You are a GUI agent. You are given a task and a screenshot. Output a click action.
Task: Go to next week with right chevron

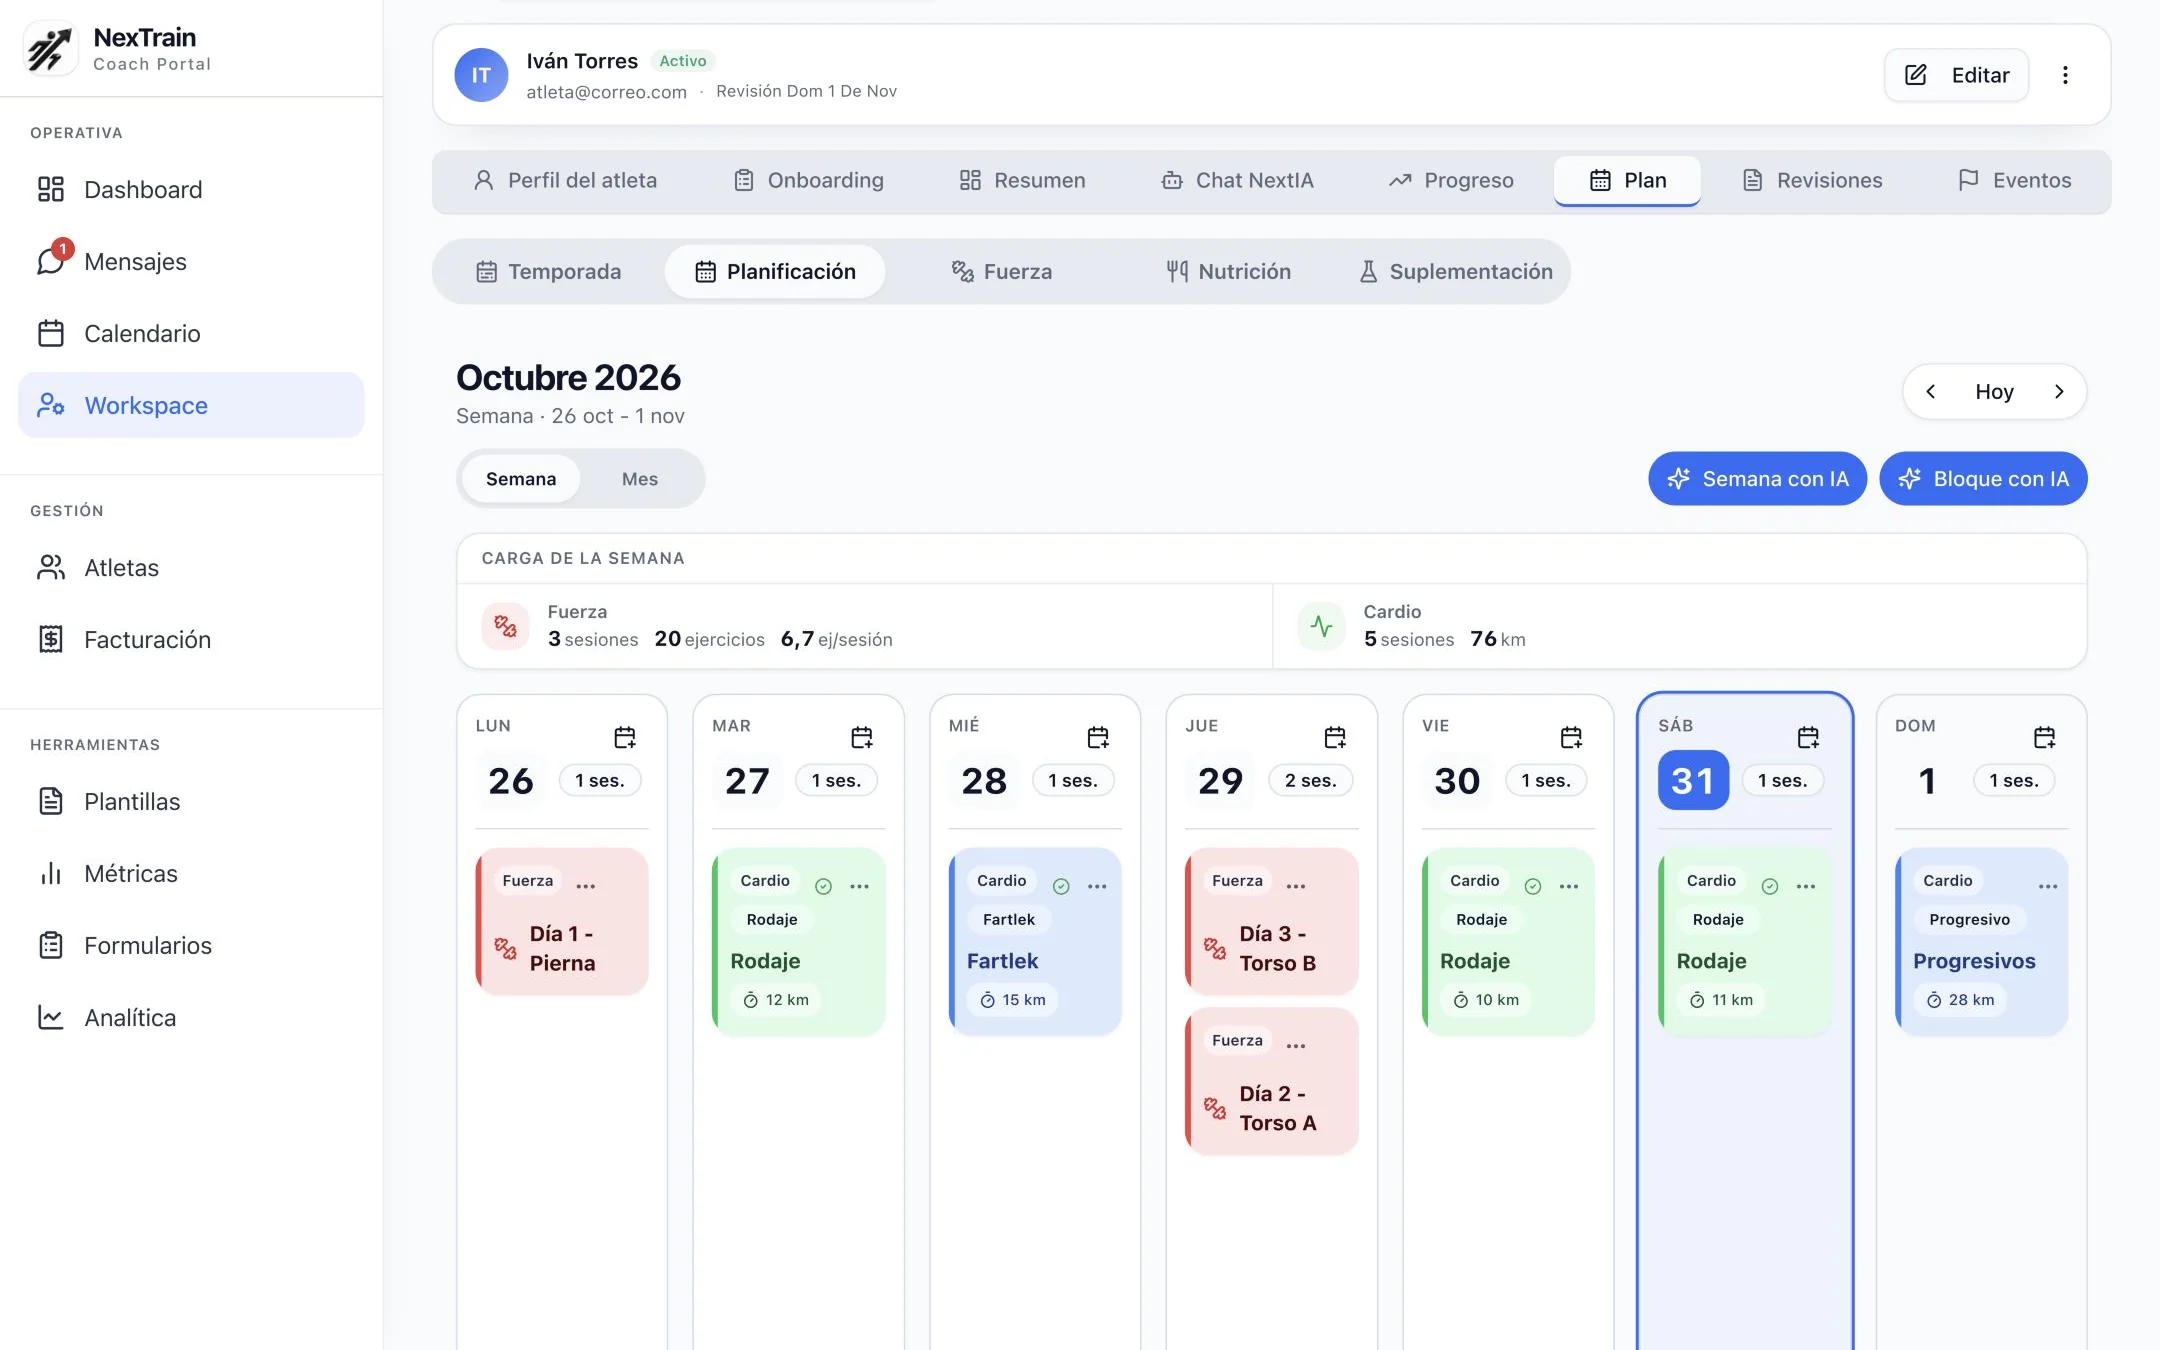[2059, 391]
